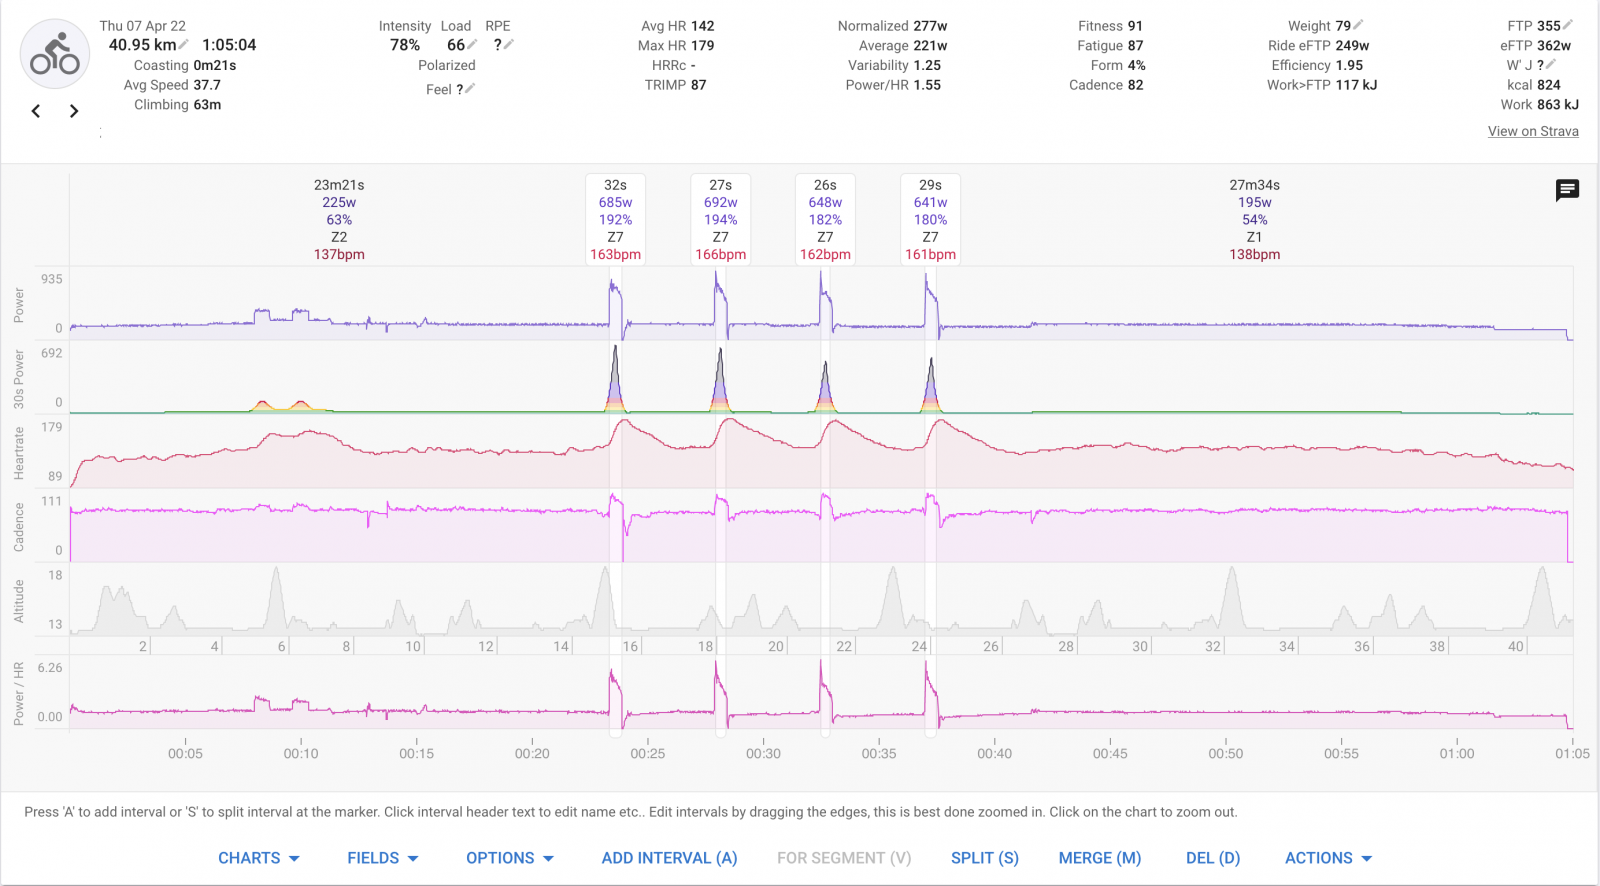This screenshot has width=1600, height=886.
Task: Go to the previous activity arrow
Action: coord(36,111)
